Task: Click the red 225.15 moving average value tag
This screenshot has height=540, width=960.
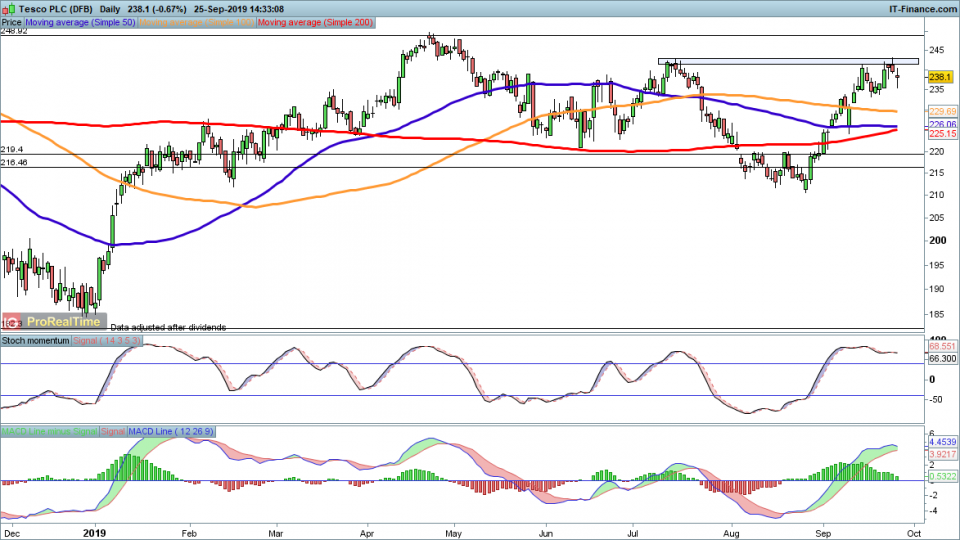Action: [x=943, y=133]
